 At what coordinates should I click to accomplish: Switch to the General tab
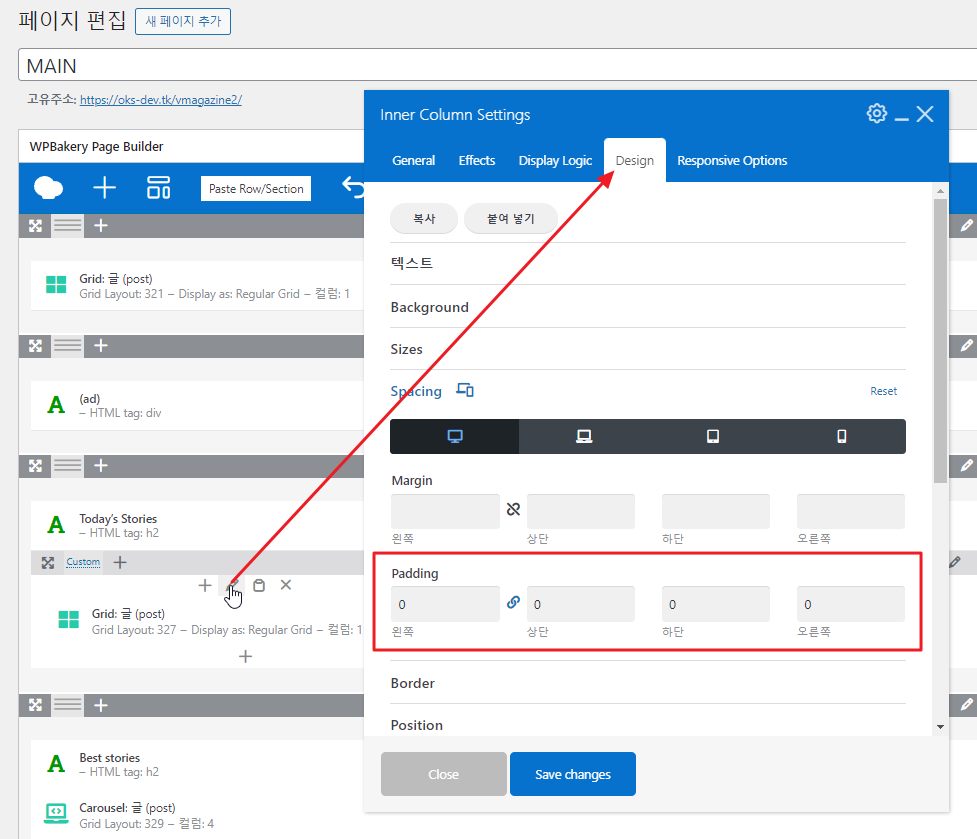[x=413, y=161]
